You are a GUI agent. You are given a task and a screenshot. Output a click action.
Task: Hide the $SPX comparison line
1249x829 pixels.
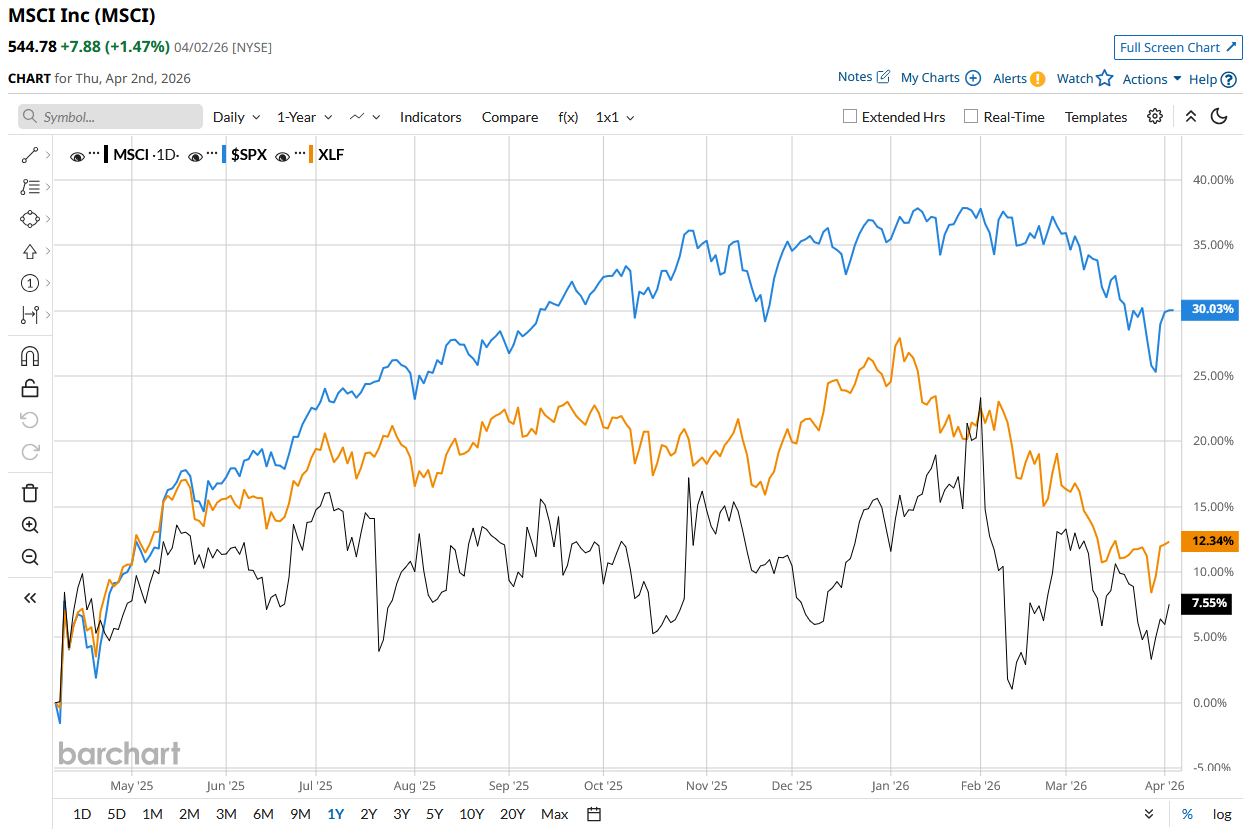point(197,155)
